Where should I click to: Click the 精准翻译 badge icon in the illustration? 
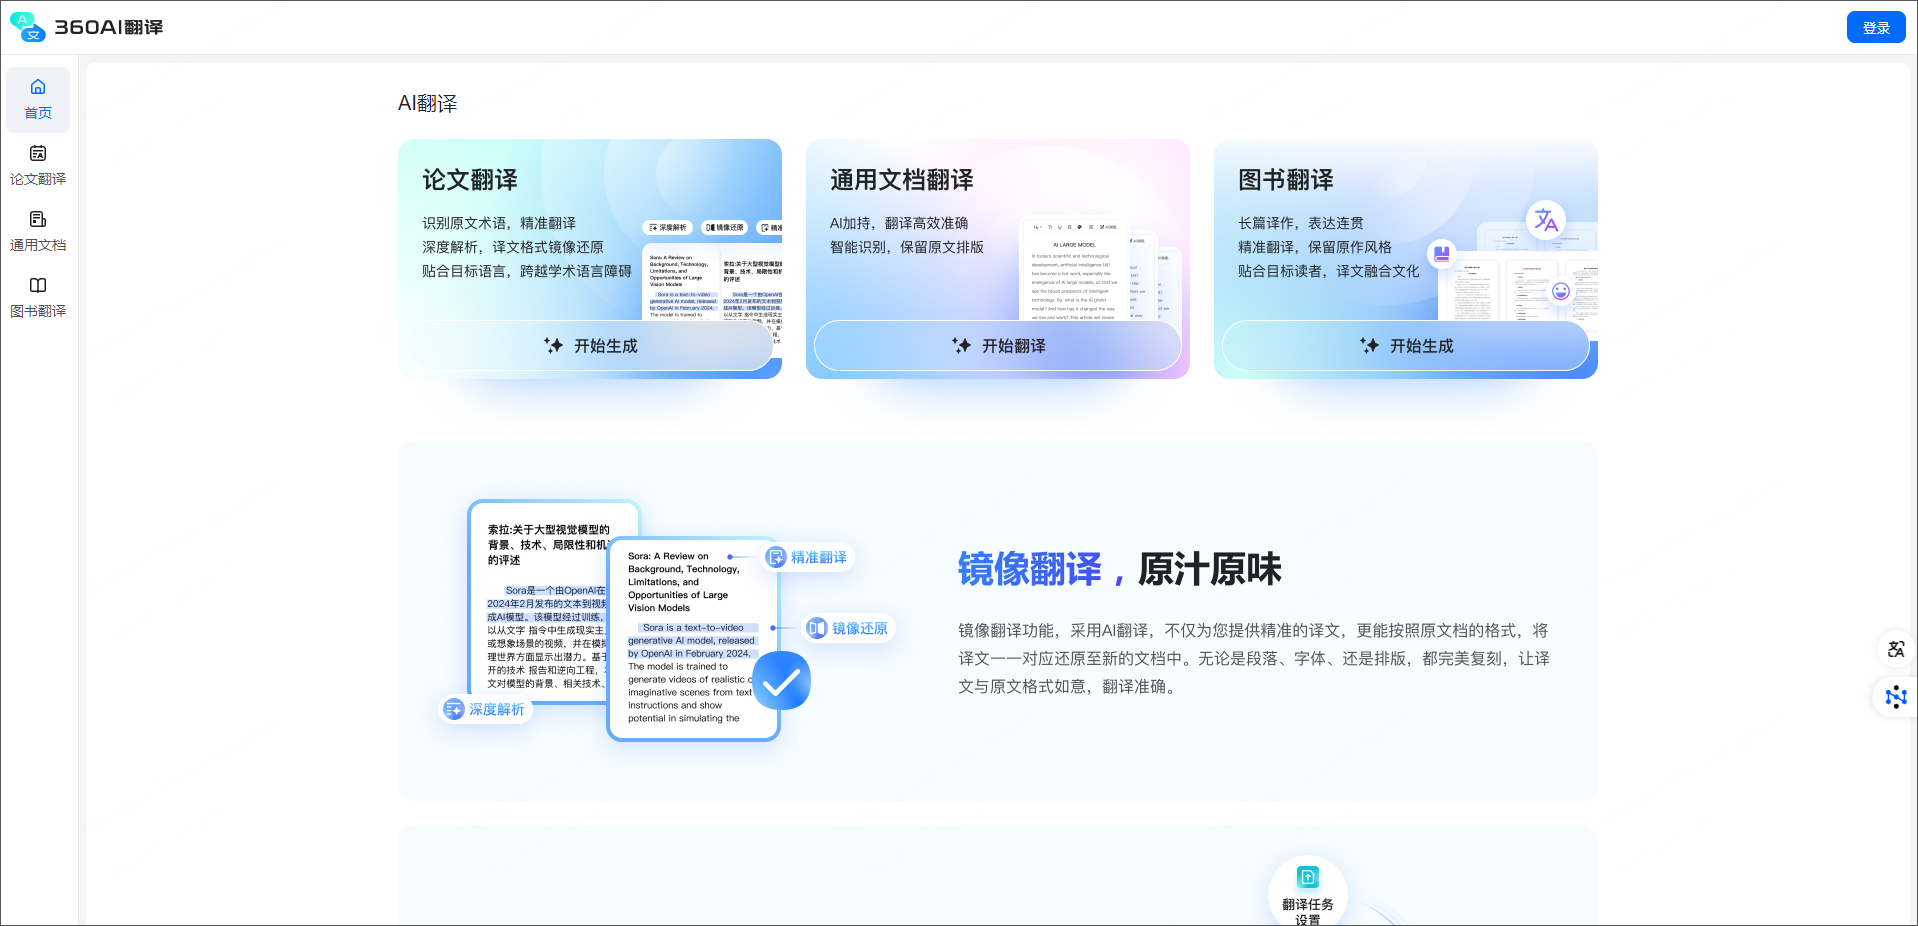tap(776, 557)
